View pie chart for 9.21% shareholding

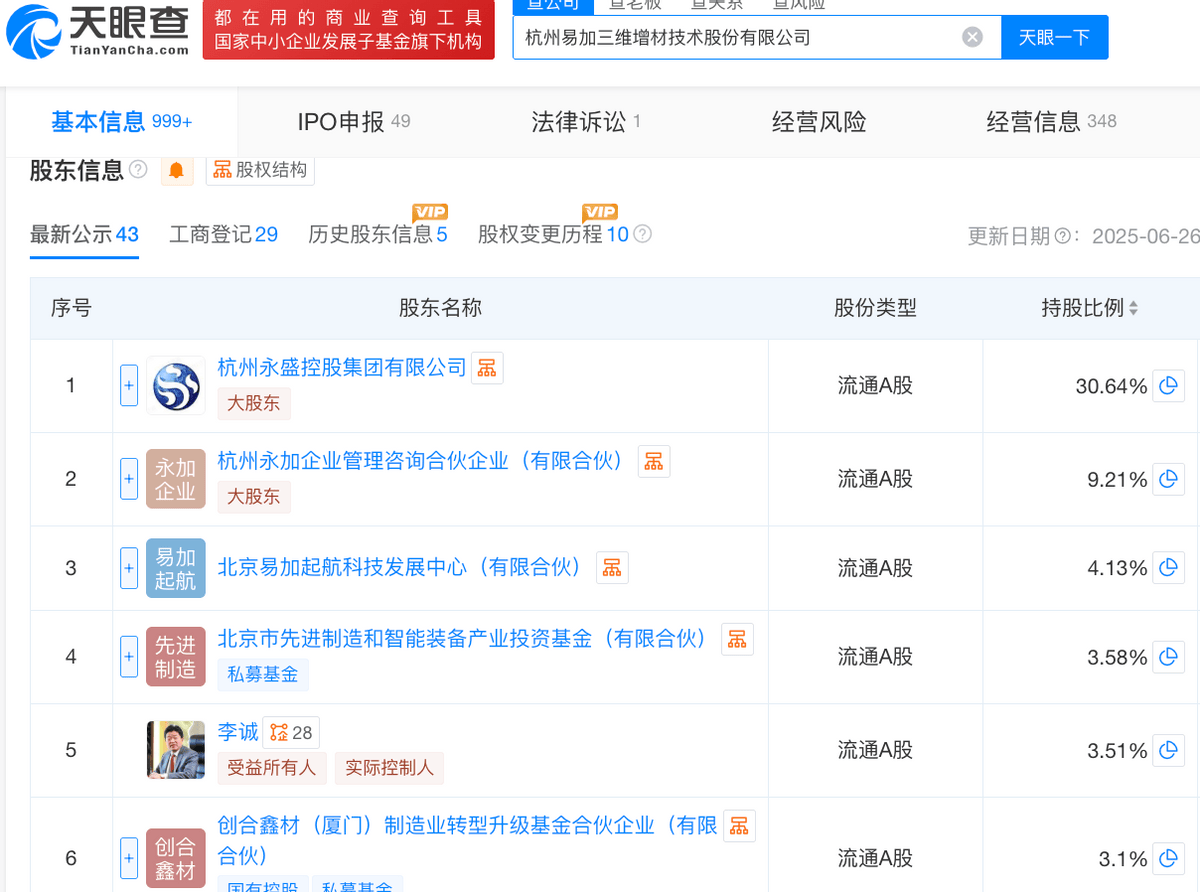click(x=1168, y=480)
